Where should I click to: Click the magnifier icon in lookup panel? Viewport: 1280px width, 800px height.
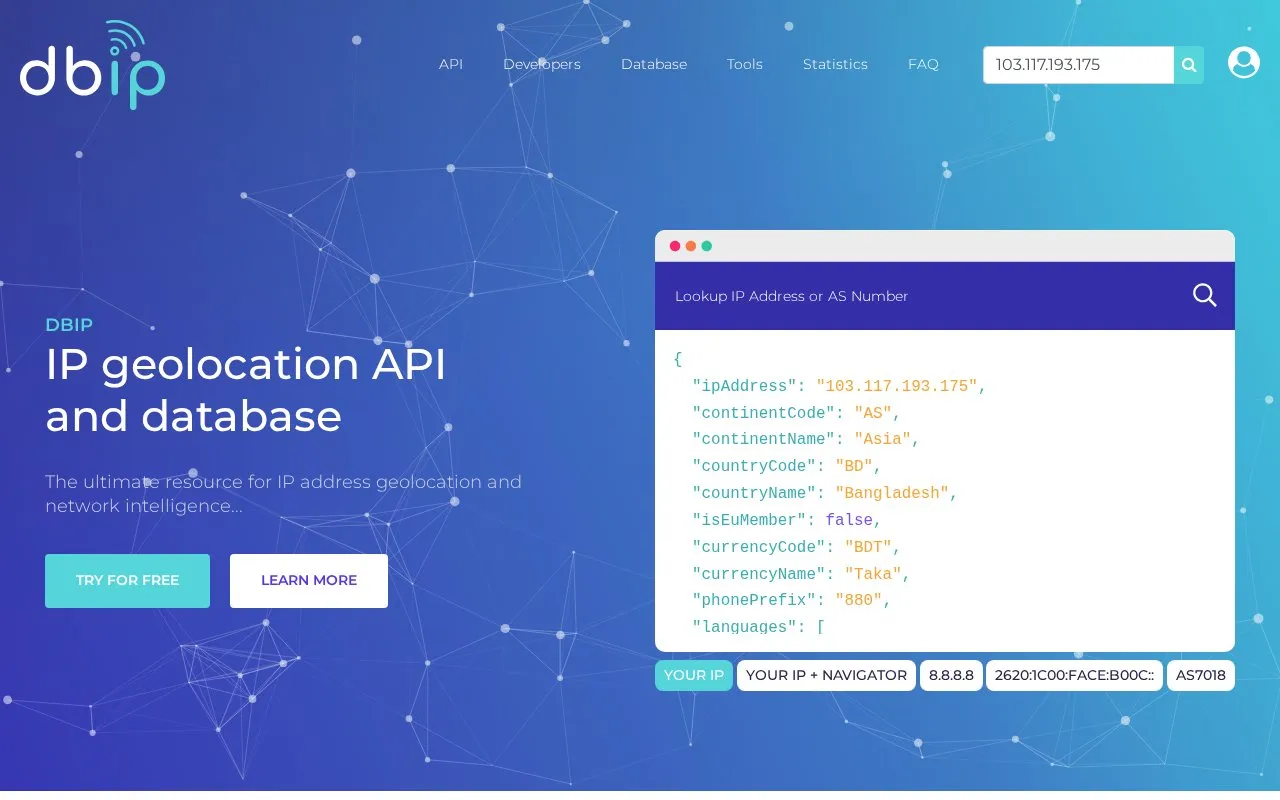pos(1205,295)
